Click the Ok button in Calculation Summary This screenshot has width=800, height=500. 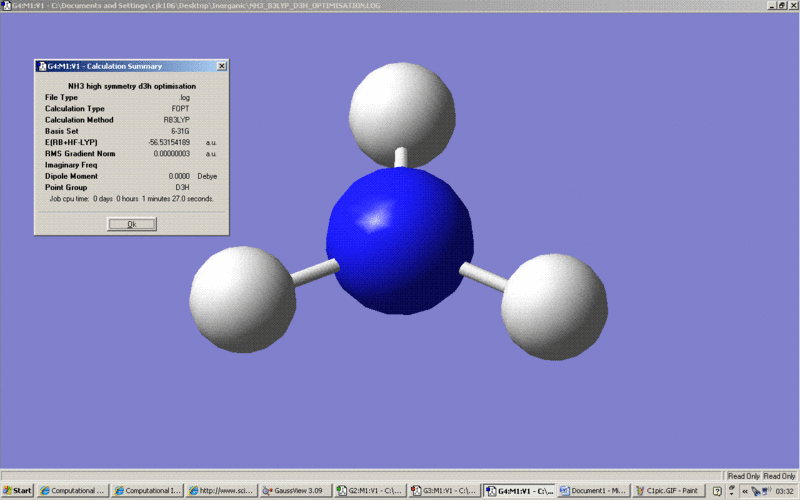click(x=131, y=224)
